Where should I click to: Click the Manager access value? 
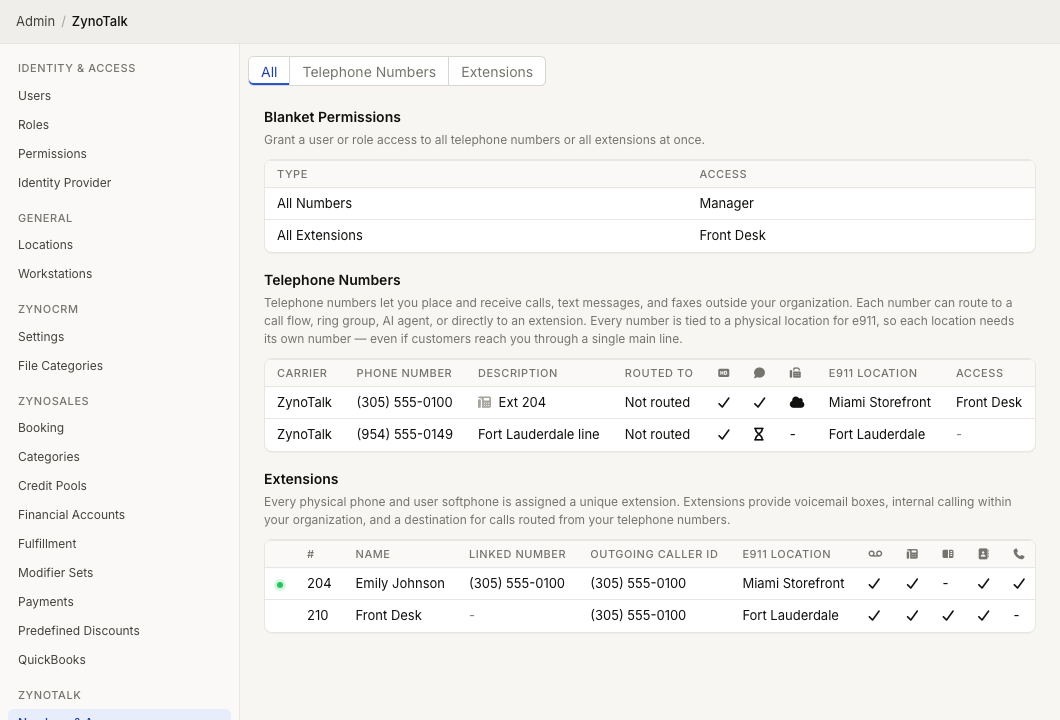pos(726,203)
